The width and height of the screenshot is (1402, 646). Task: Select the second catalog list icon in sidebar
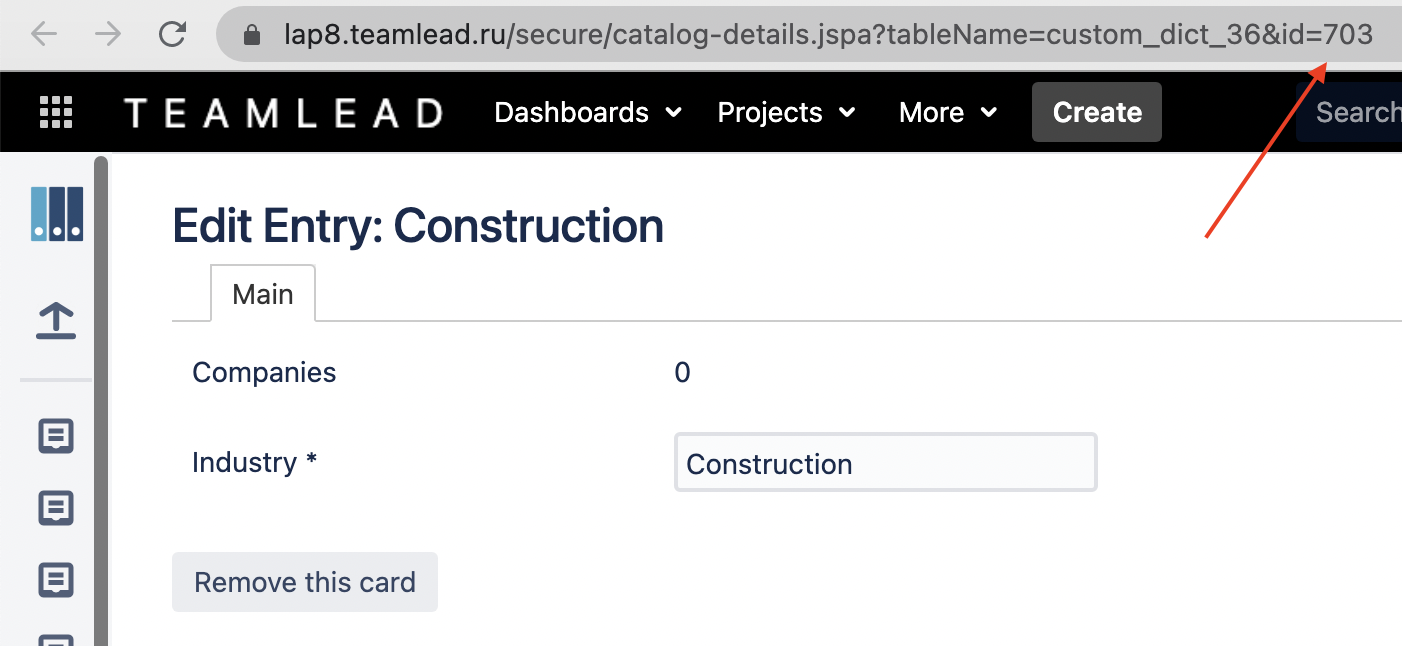[56, 508]
